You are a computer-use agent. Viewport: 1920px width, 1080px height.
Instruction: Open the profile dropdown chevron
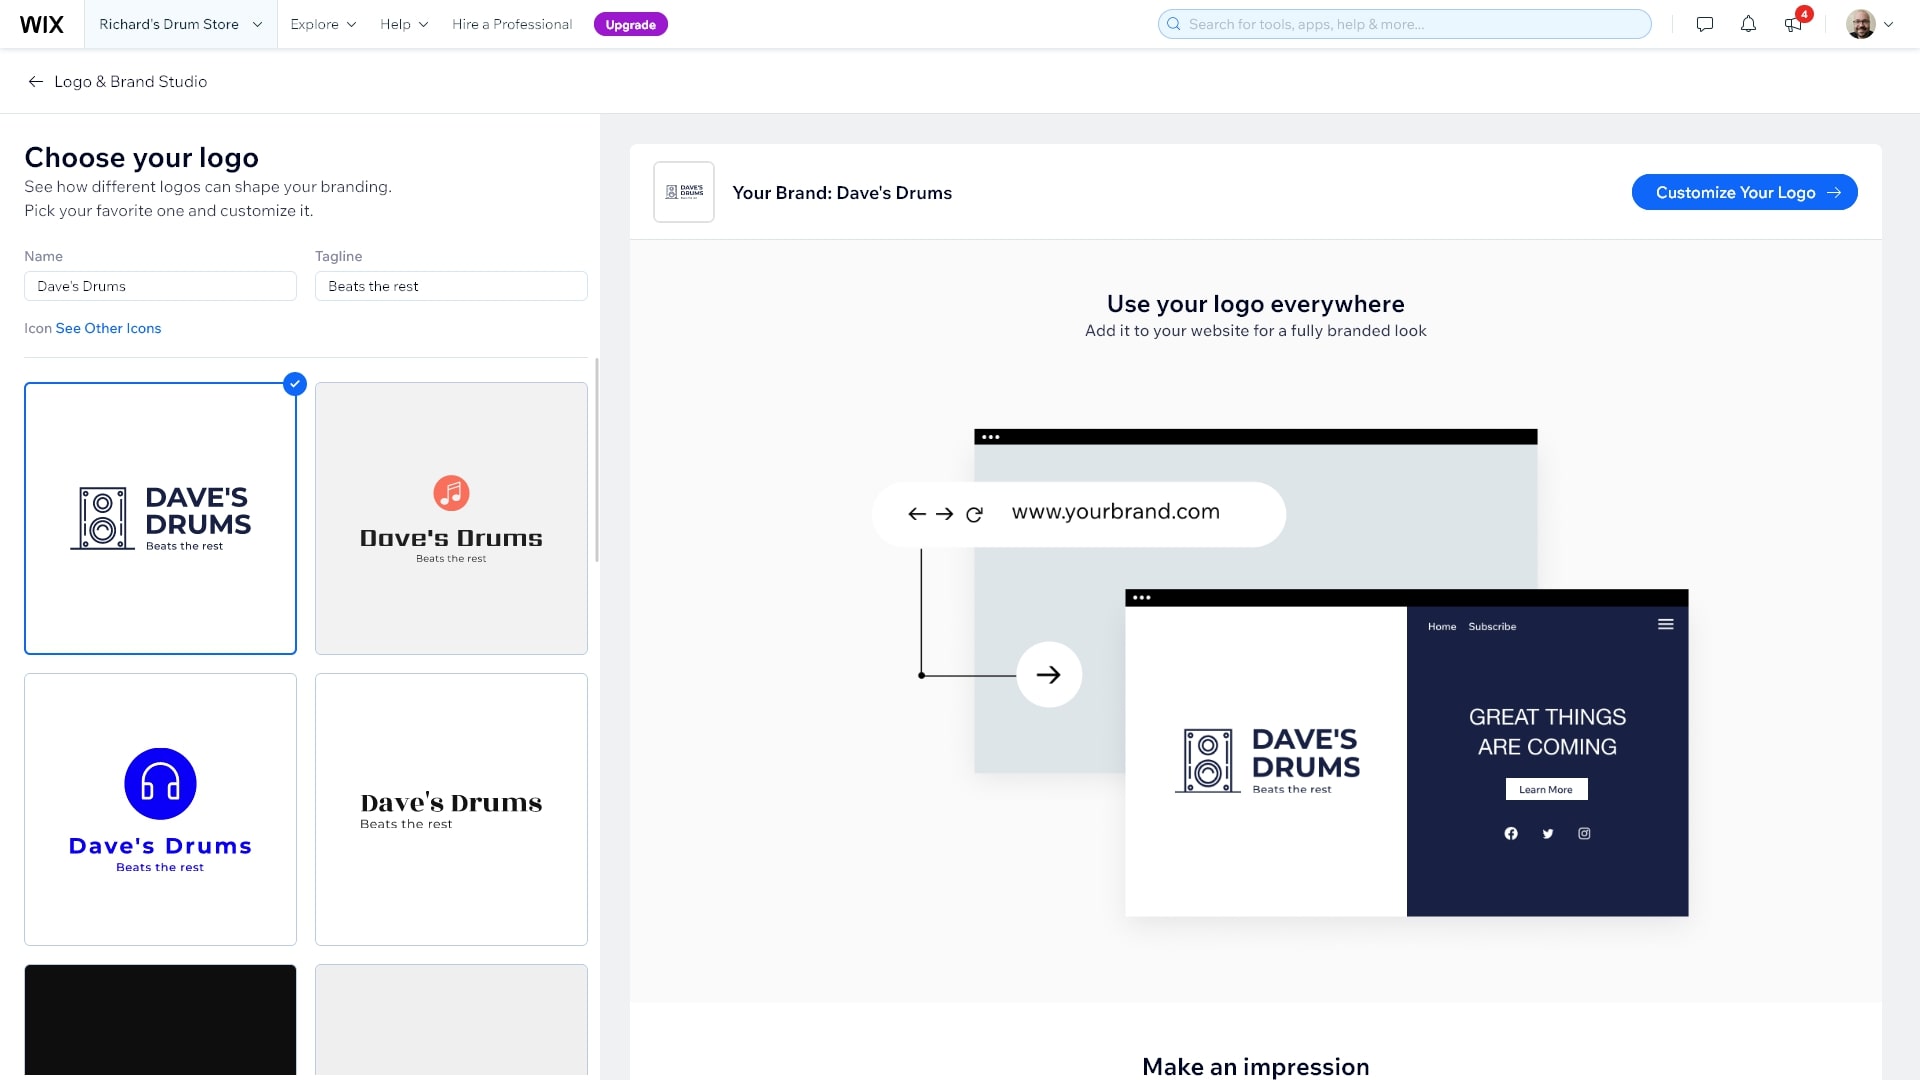click(1889, 25)
